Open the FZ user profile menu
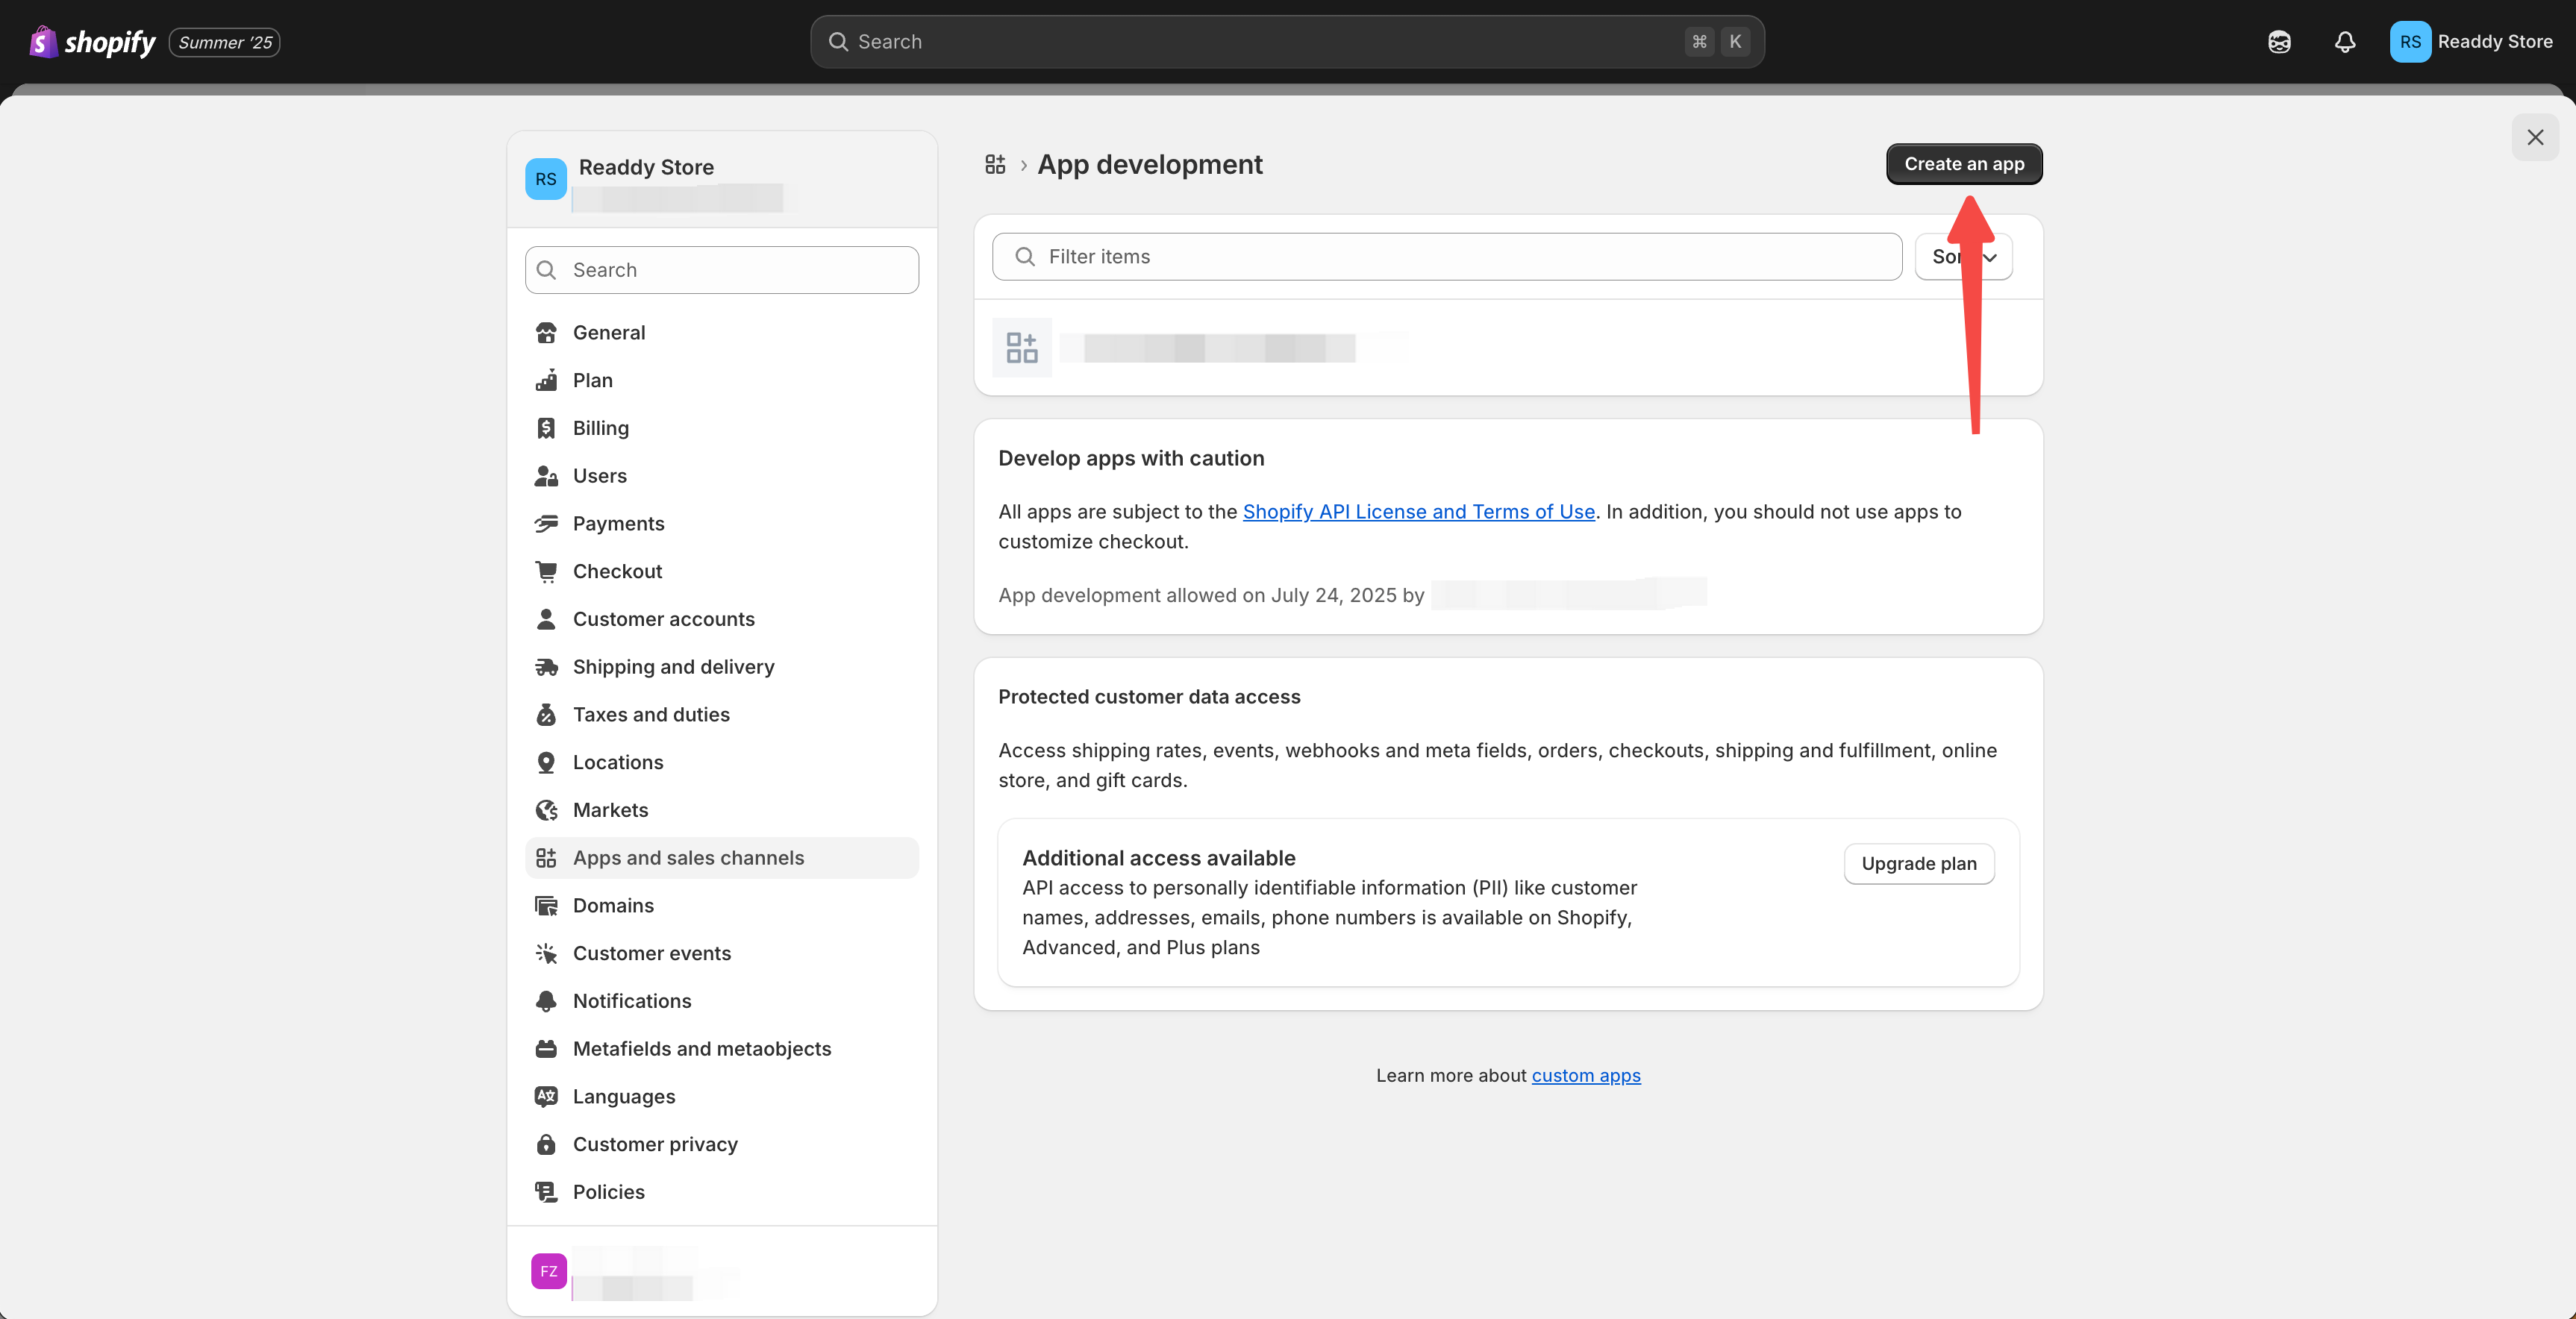Screen dimensions: 2576x1319 (x=549, y=1271)
